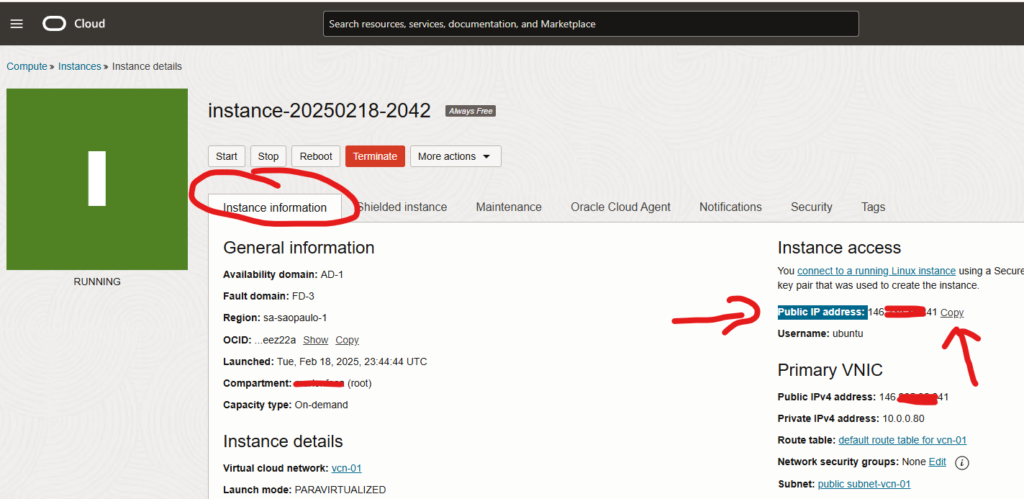This screenshot has height=499, width=1024.
Task: Click the Instance access heading
Action: tap(839, 248)
